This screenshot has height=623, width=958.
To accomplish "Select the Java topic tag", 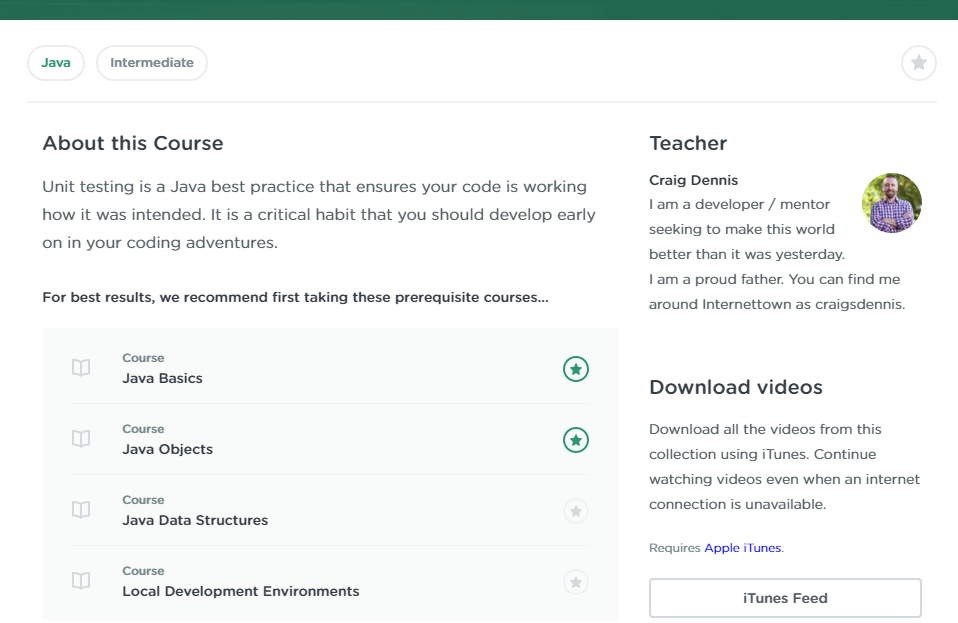I will coord(56,63).
